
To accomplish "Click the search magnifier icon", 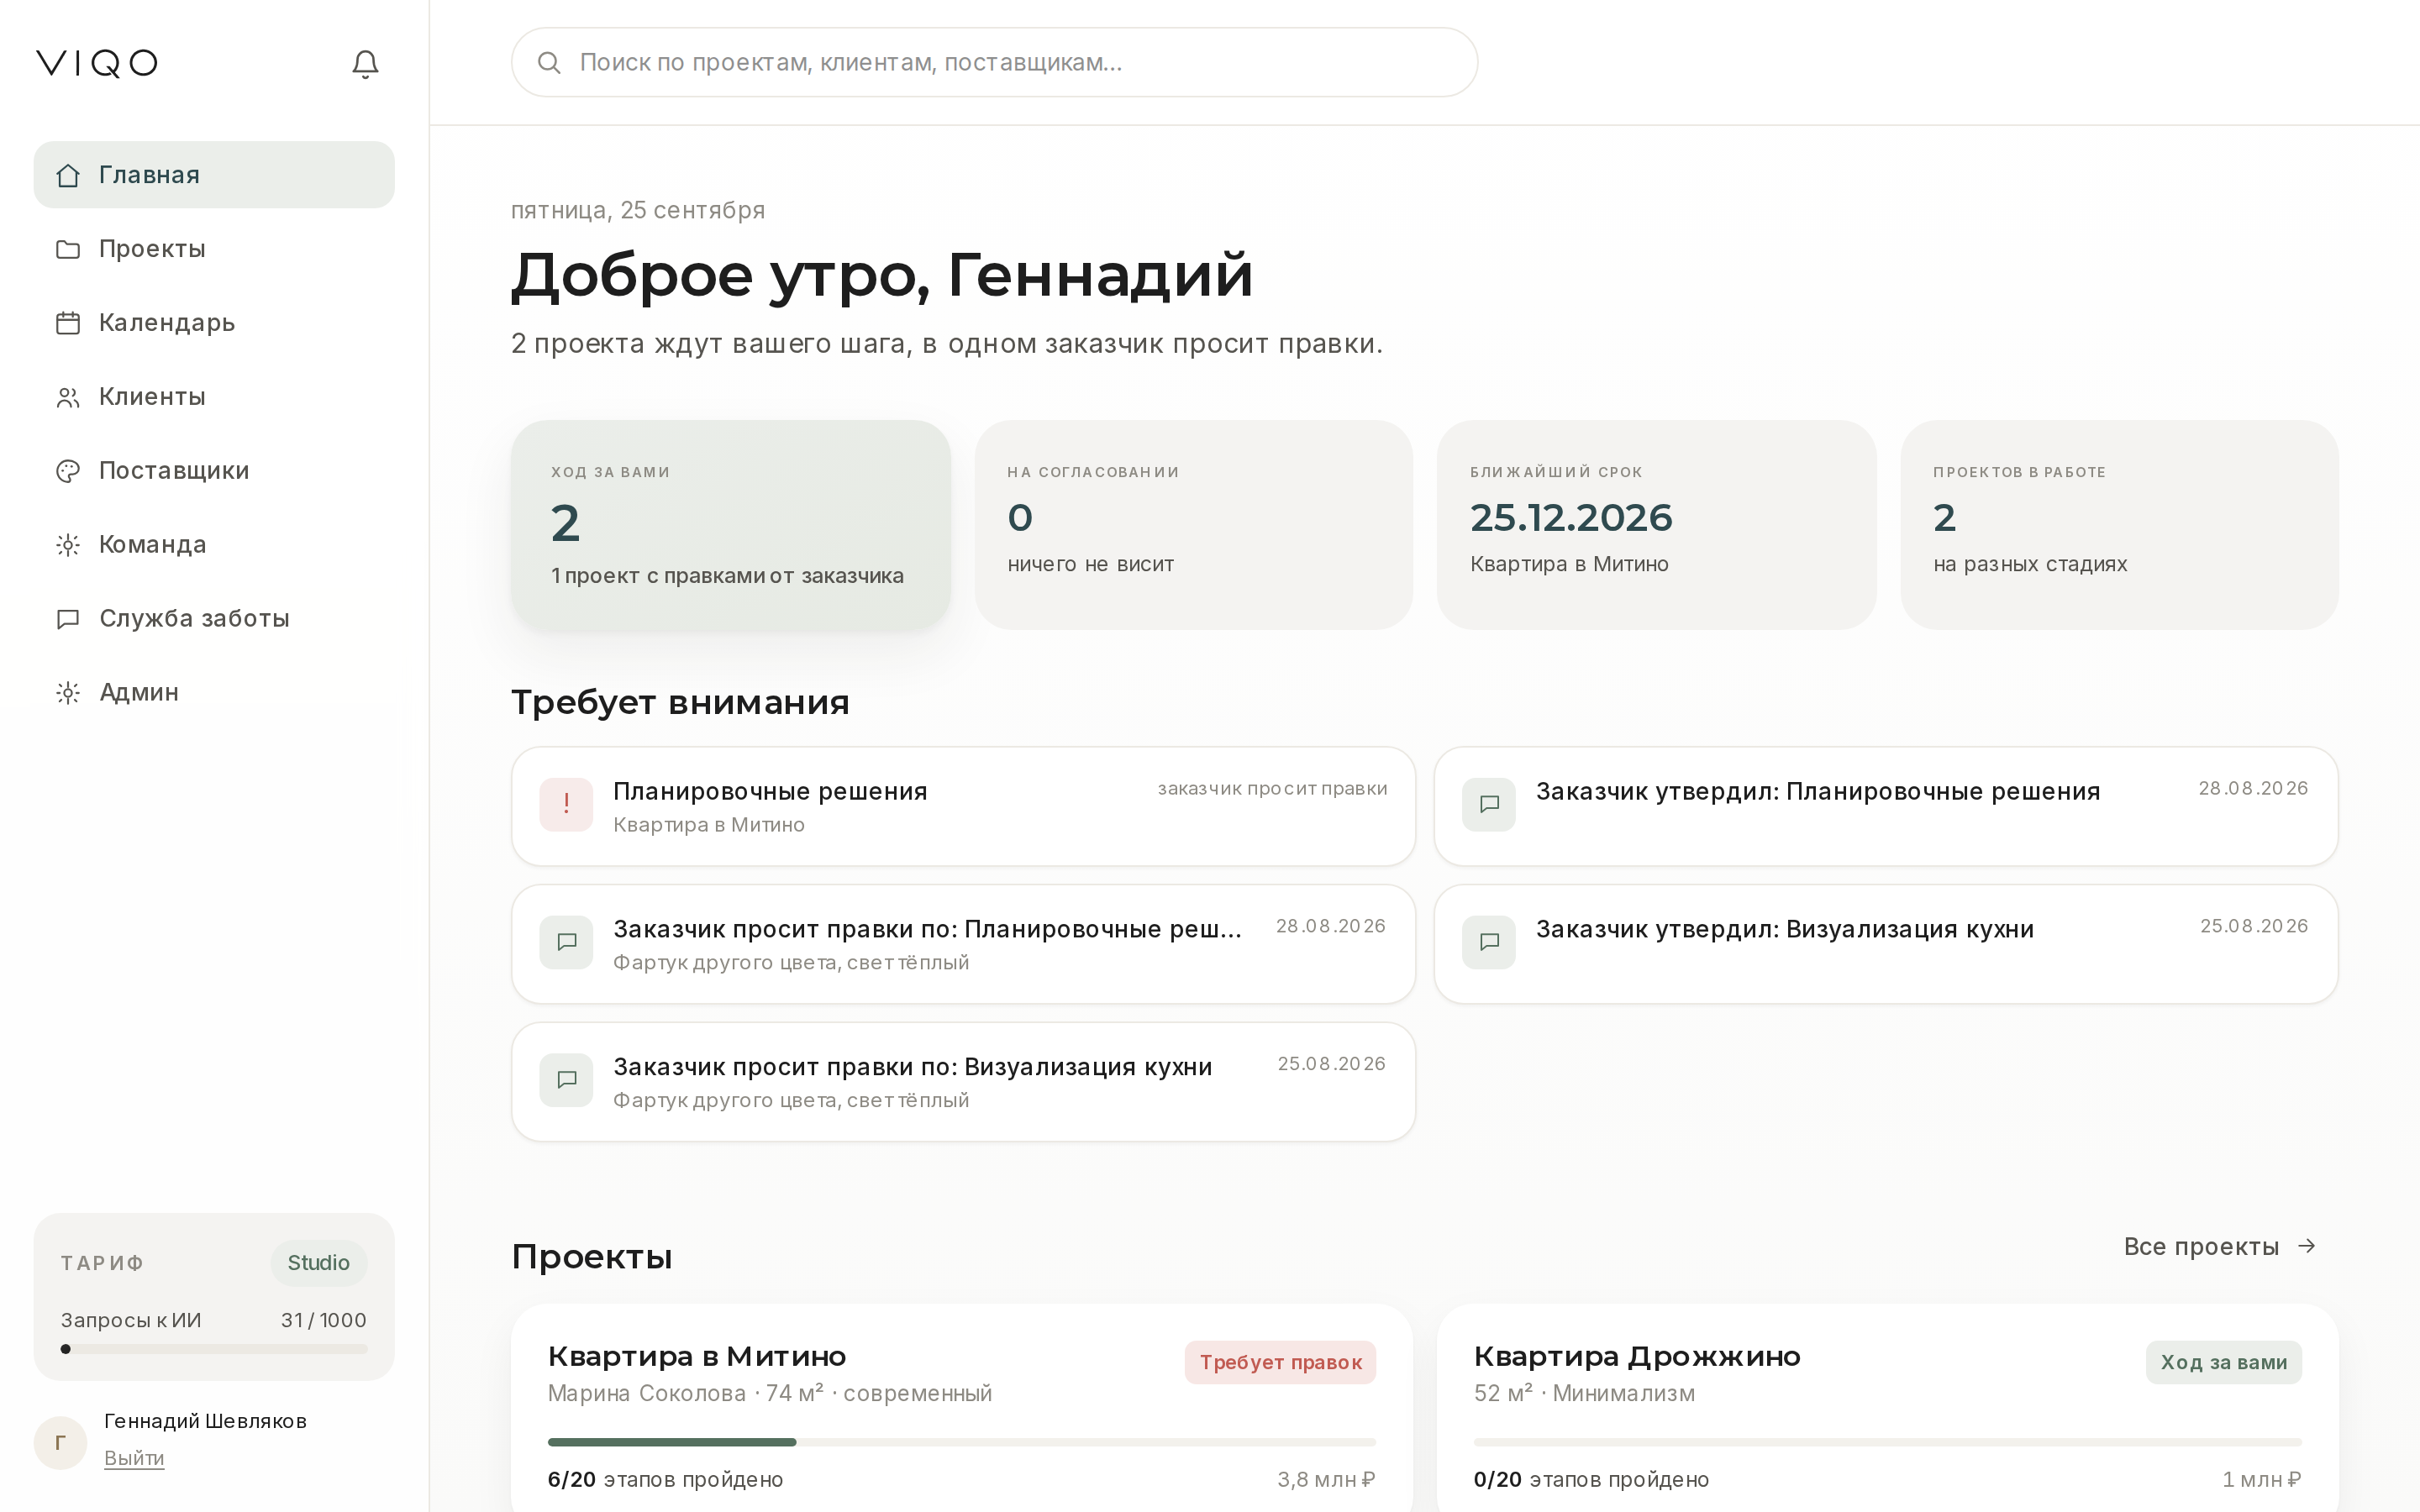I will coord(549,63).
